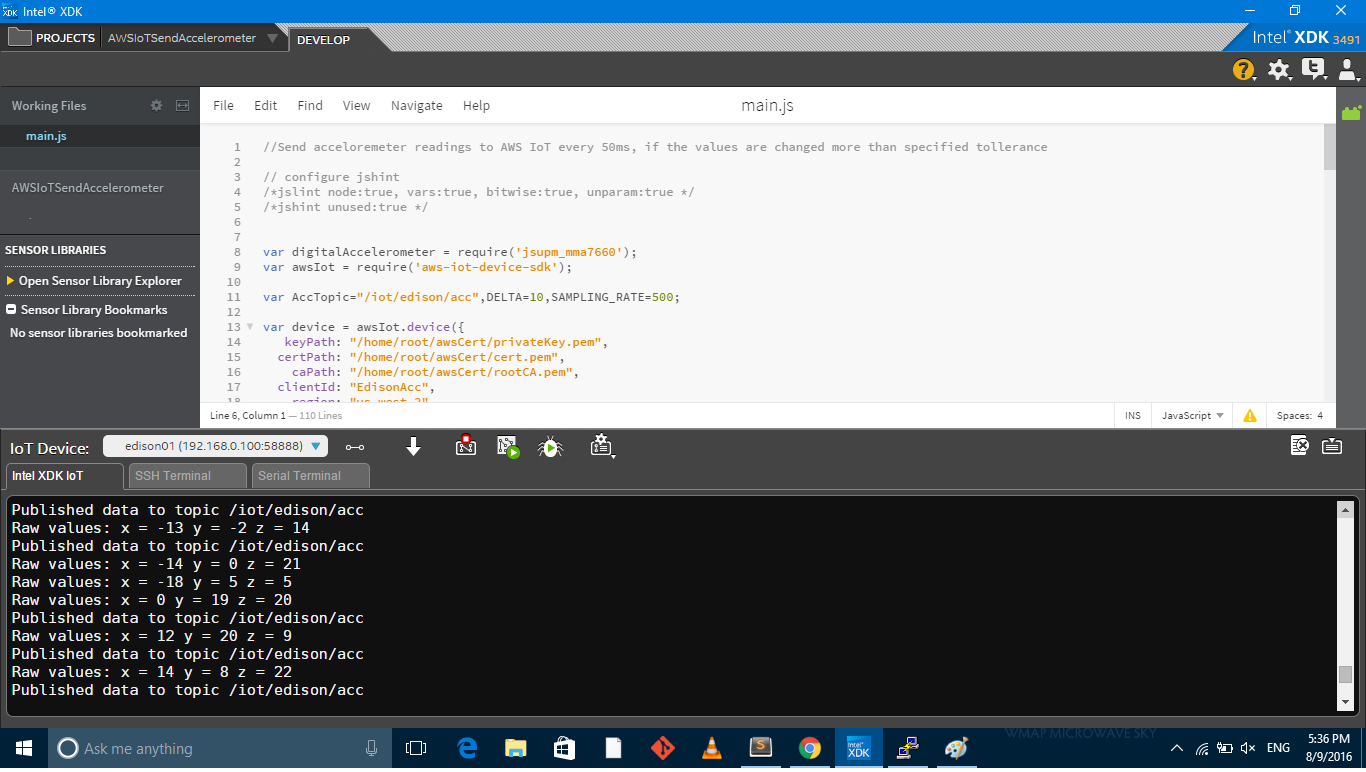Run the app on the IoT device
This screenshot has height=772, width=1366.
pyautogui.click(x=508, y=446)
